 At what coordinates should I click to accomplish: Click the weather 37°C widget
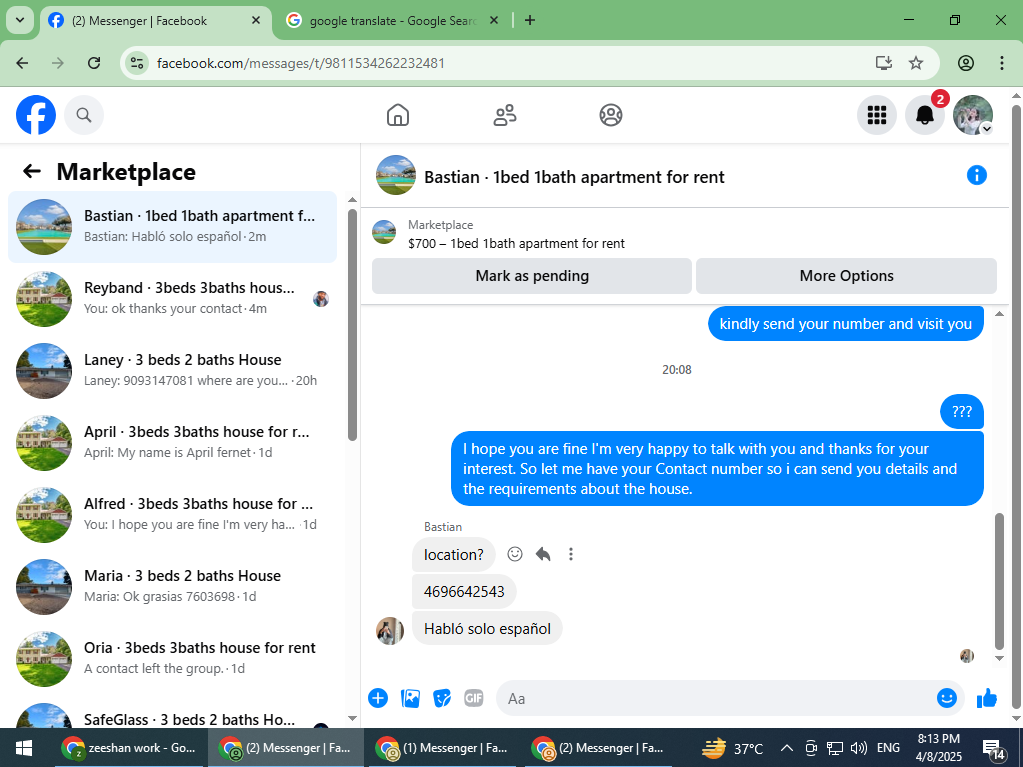[731, 748]
